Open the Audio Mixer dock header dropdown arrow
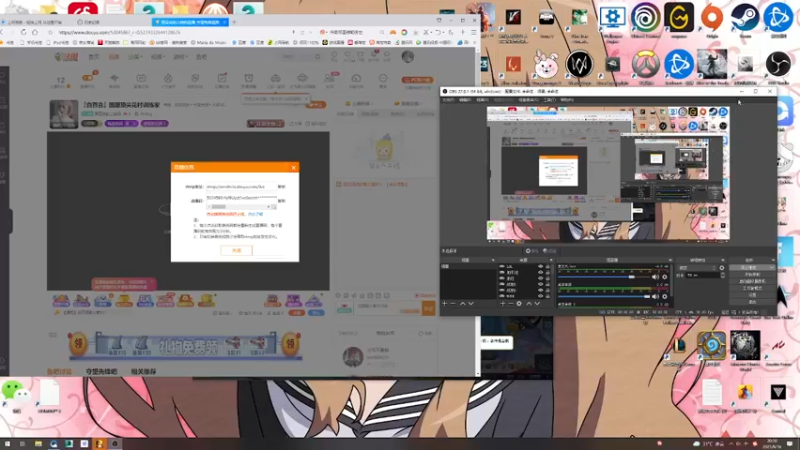This screenshot has width=800, height=450. click(670, 260)
